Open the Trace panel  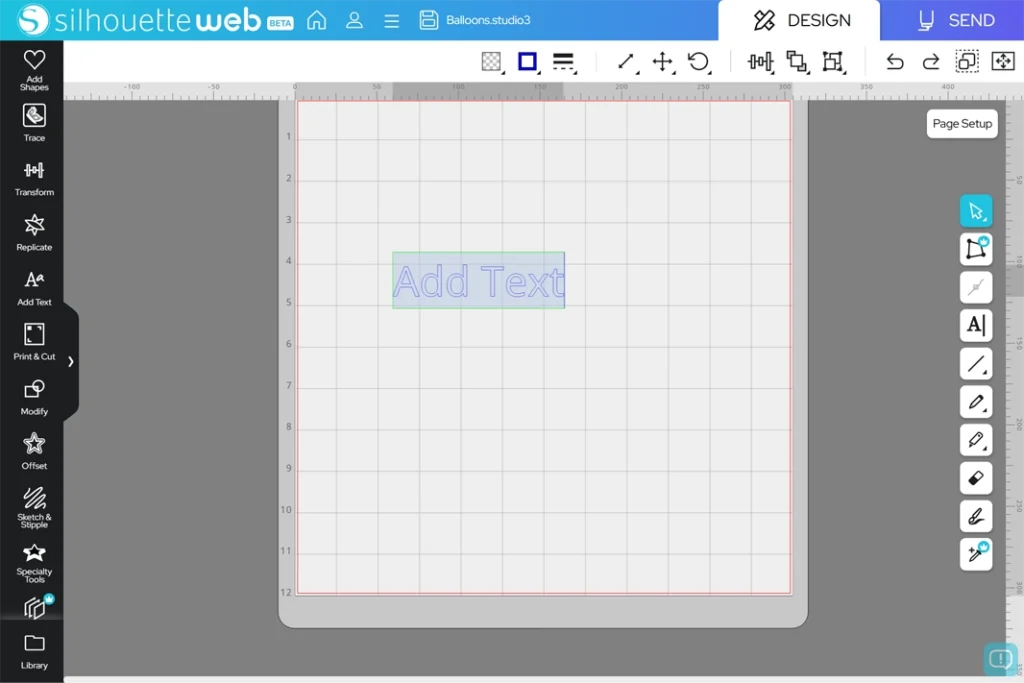[34, 122]
